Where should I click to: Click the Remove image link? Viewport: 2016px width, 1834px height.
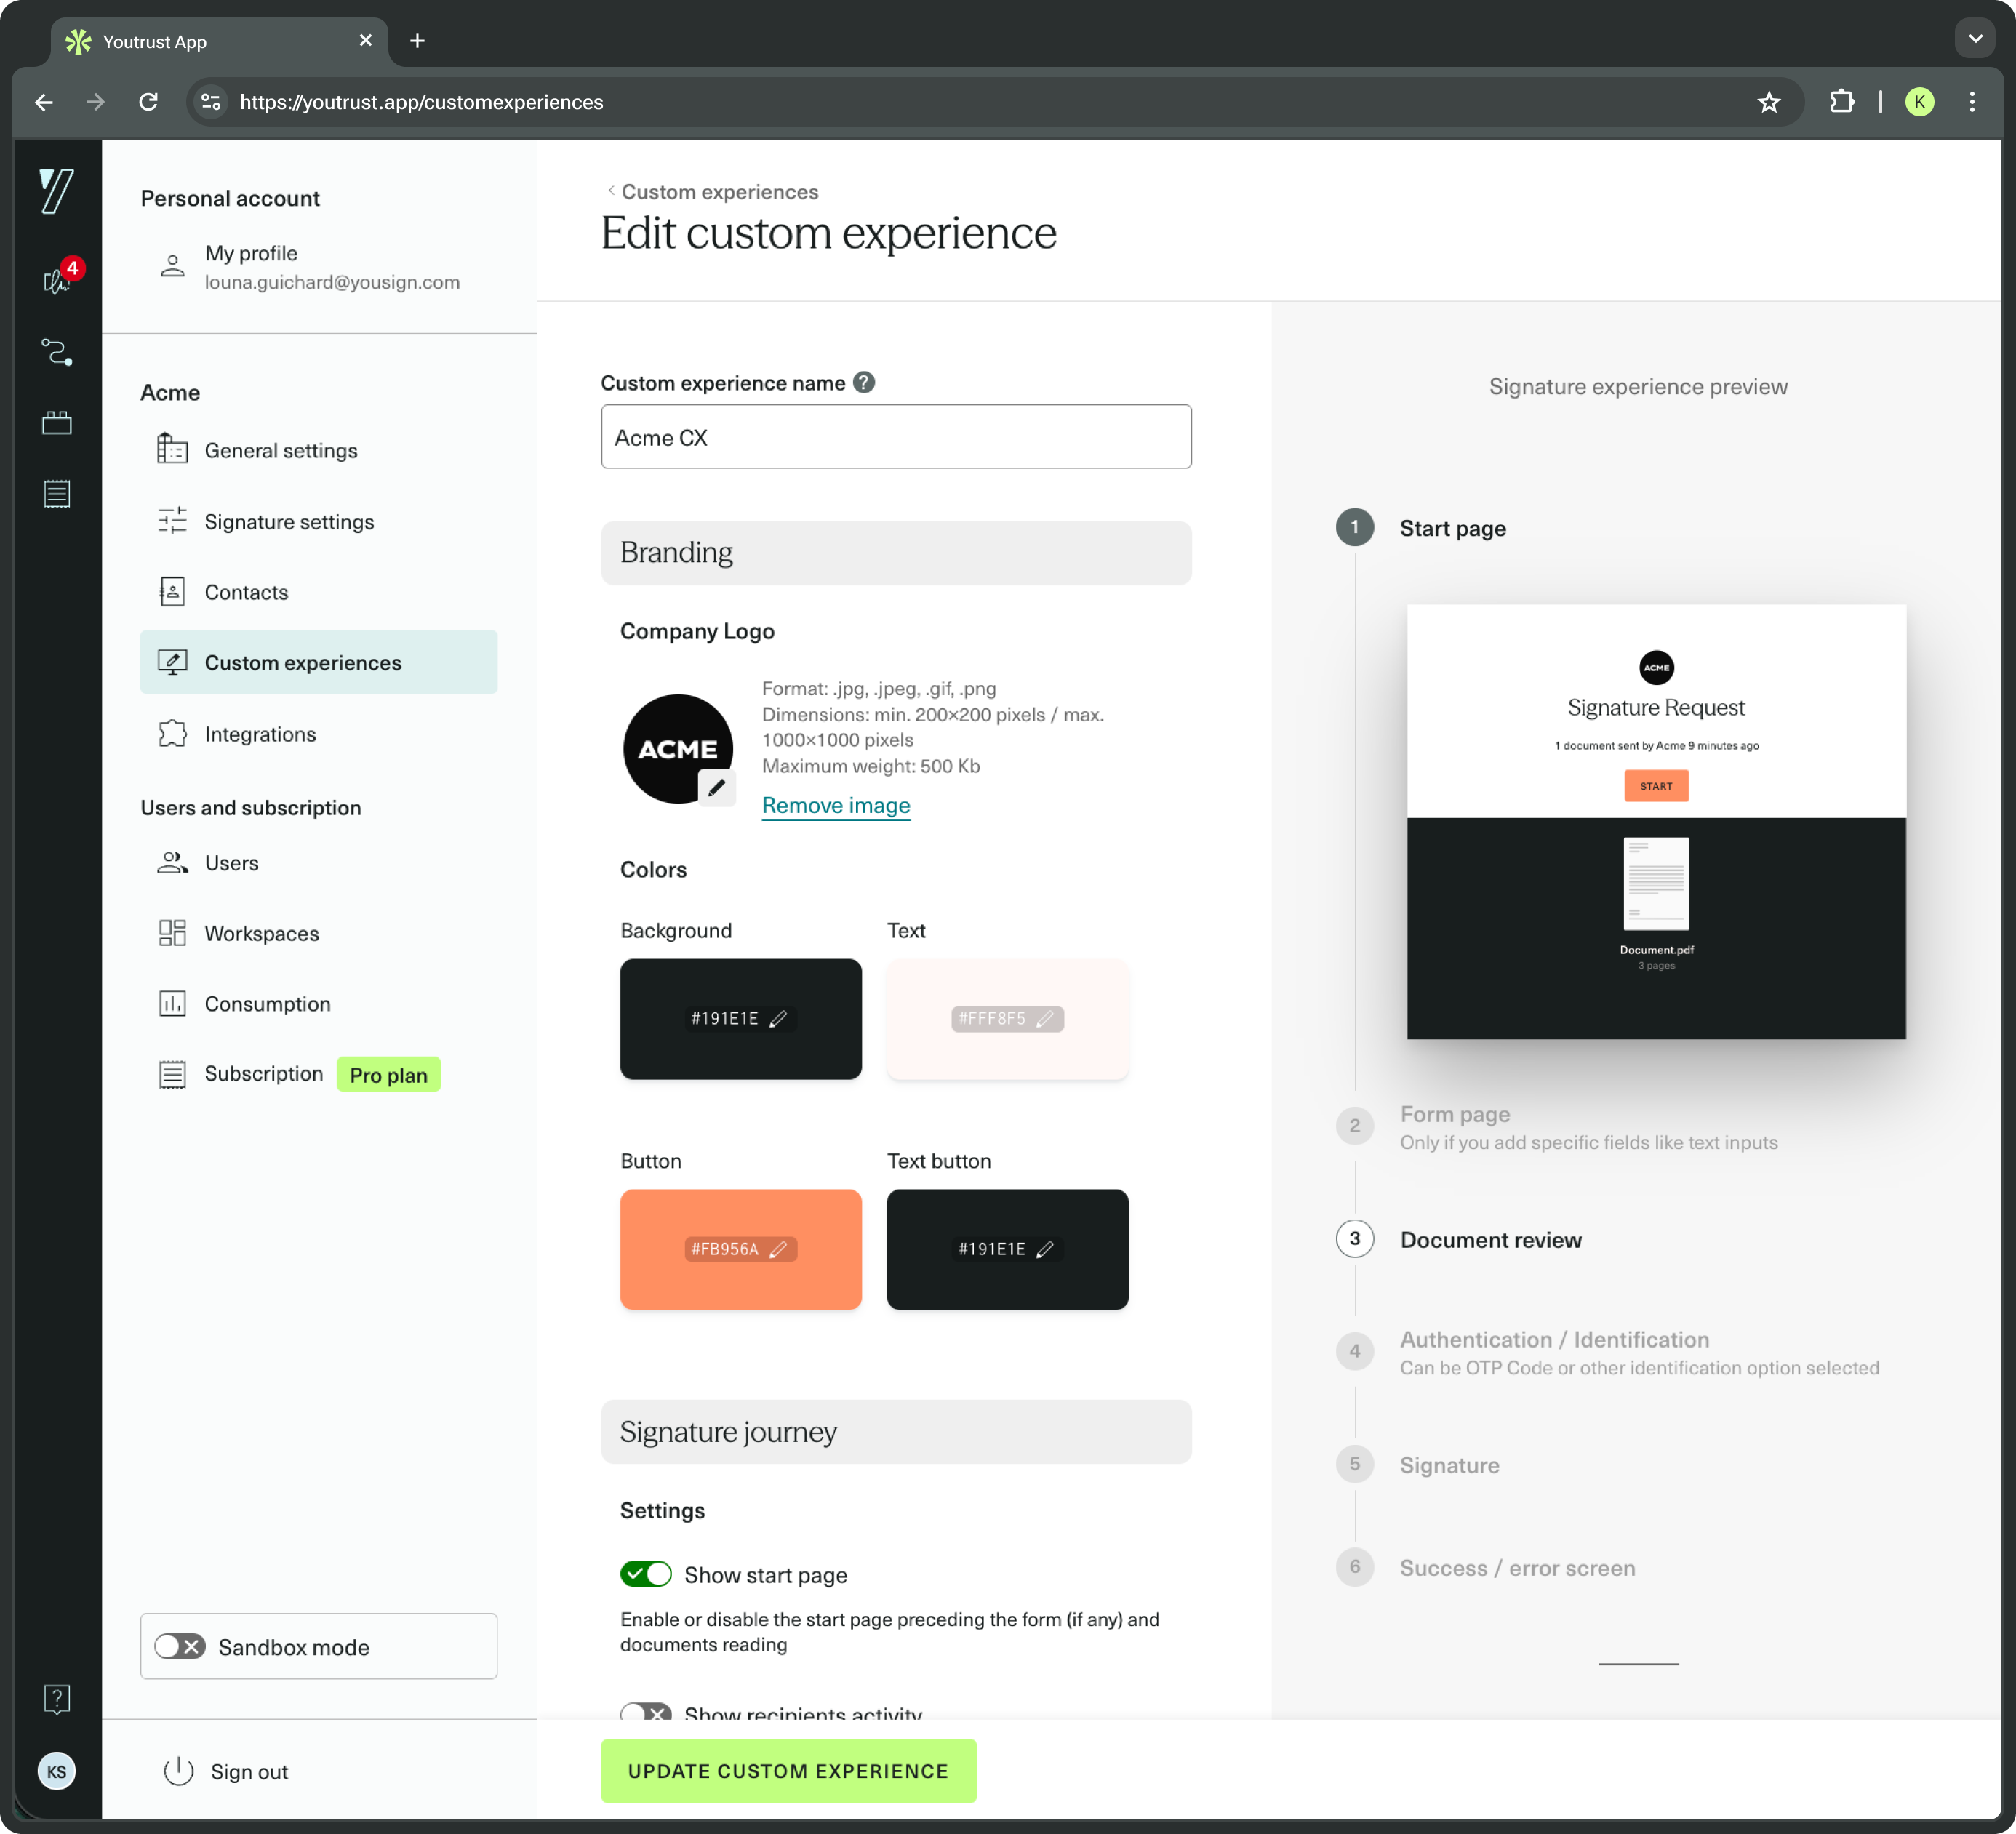835,805
